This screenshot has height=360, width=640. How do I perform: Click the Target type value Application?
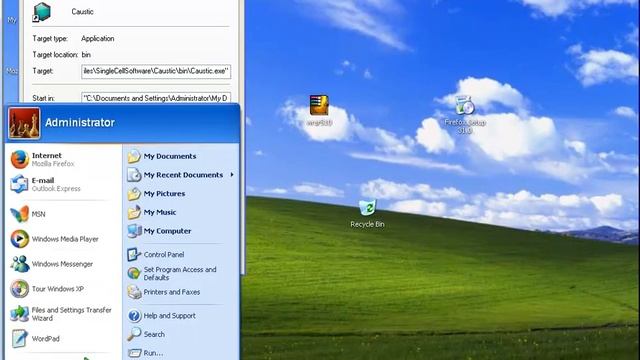click(x=98, y=39)
